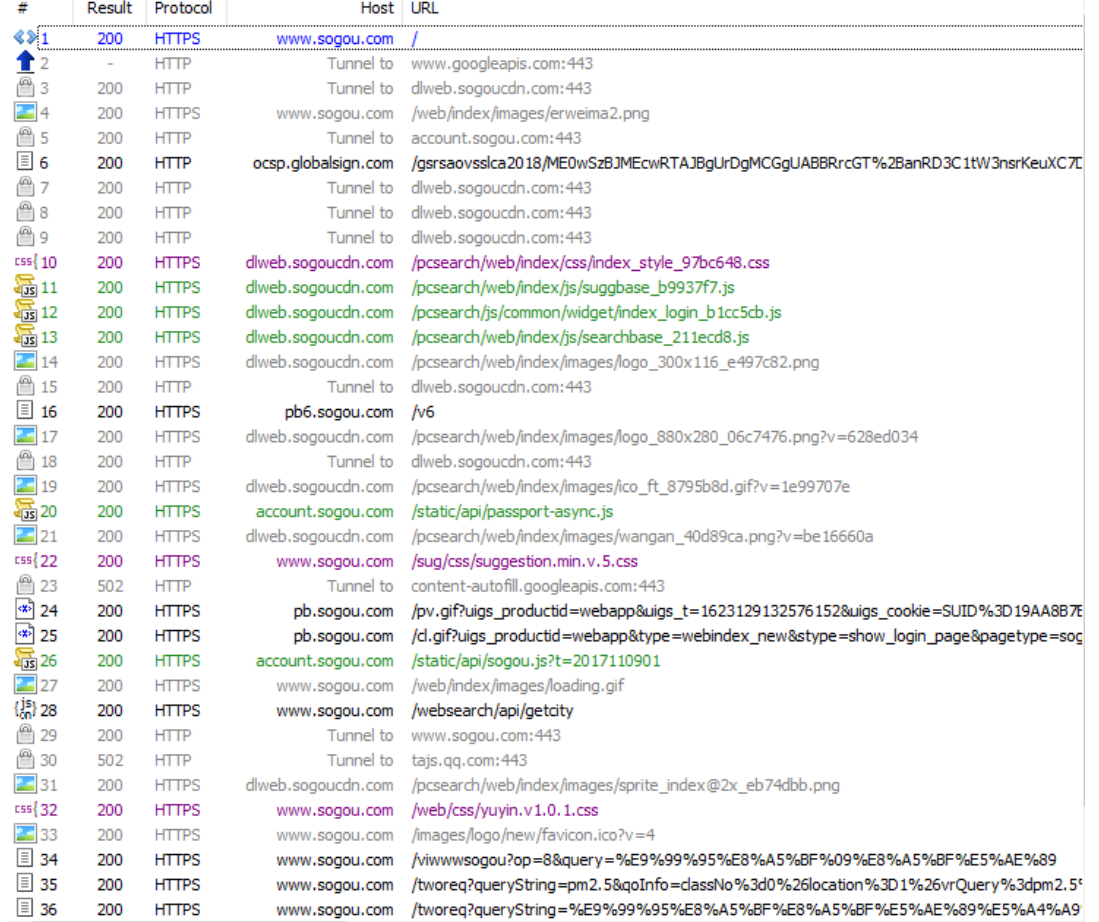
Task: Select host www.sogou.com in row 1
Action: click(x=335, y=39)
